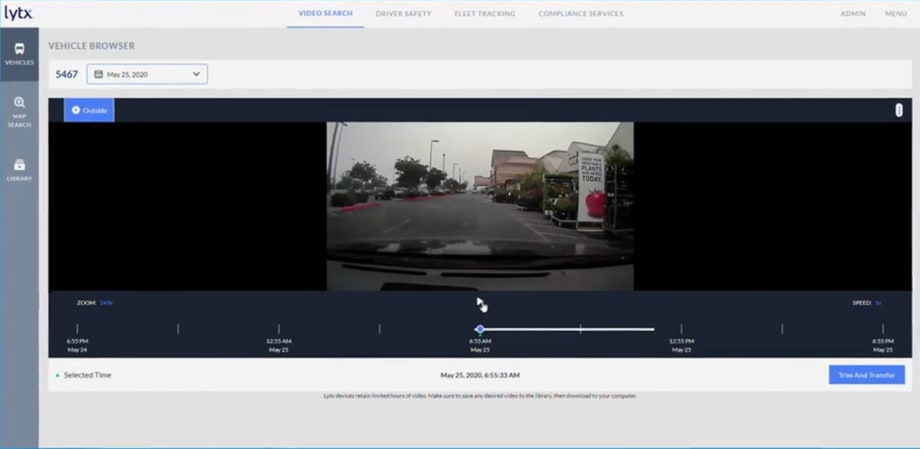Open the Vehicles sidebar section
The height and width of the screenshot is (449, 920).
(19, 53)
